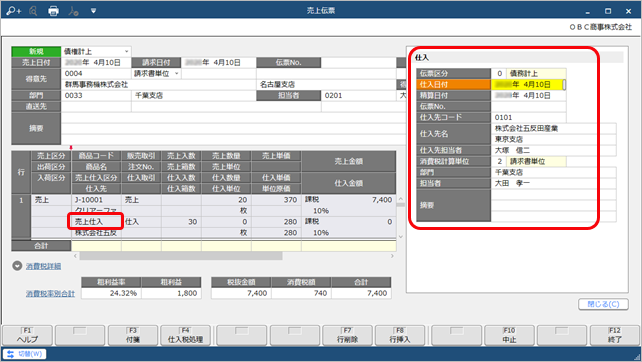Open the print preview icon in title bar
642x362 pixels.
pos(34,11)
